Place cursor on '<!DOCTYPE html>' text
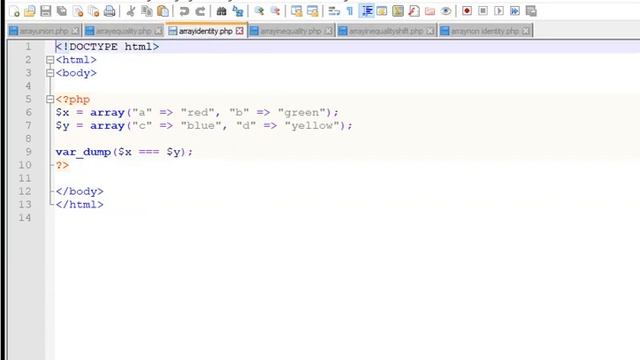Viewport: 640px width, 360px height. pyautogui.click(x=107, y=47)
